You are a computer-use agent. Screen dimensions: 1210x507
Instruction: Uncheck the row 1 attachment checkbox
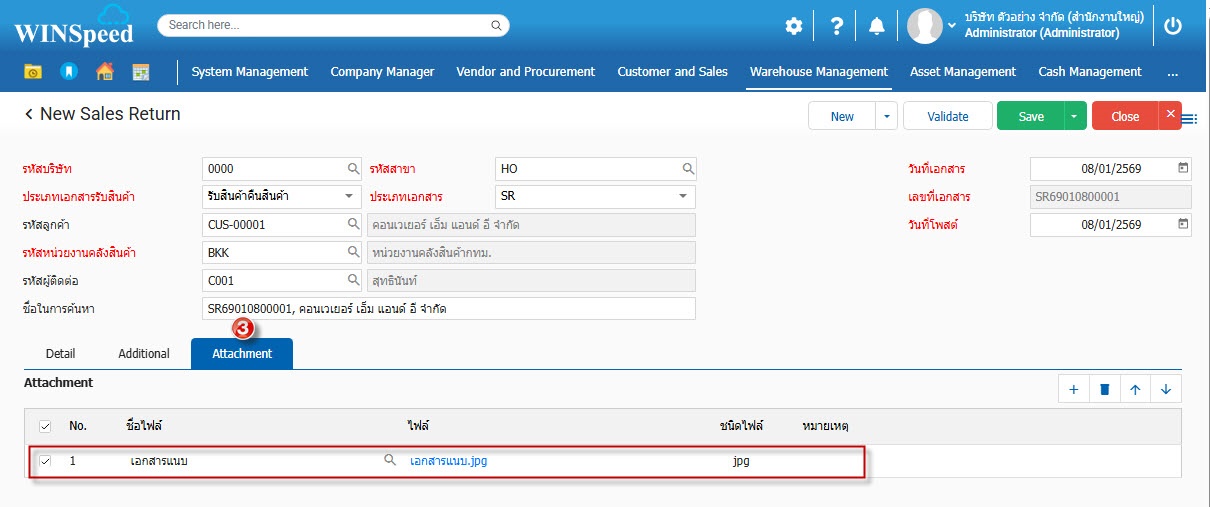point(45,461)
